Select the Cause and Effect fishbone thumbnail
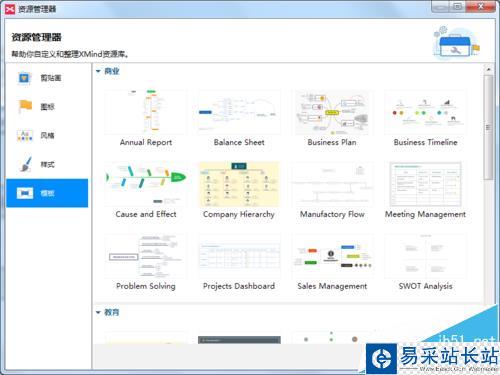Screen dimensions: 500x375 tap(146, 184)
